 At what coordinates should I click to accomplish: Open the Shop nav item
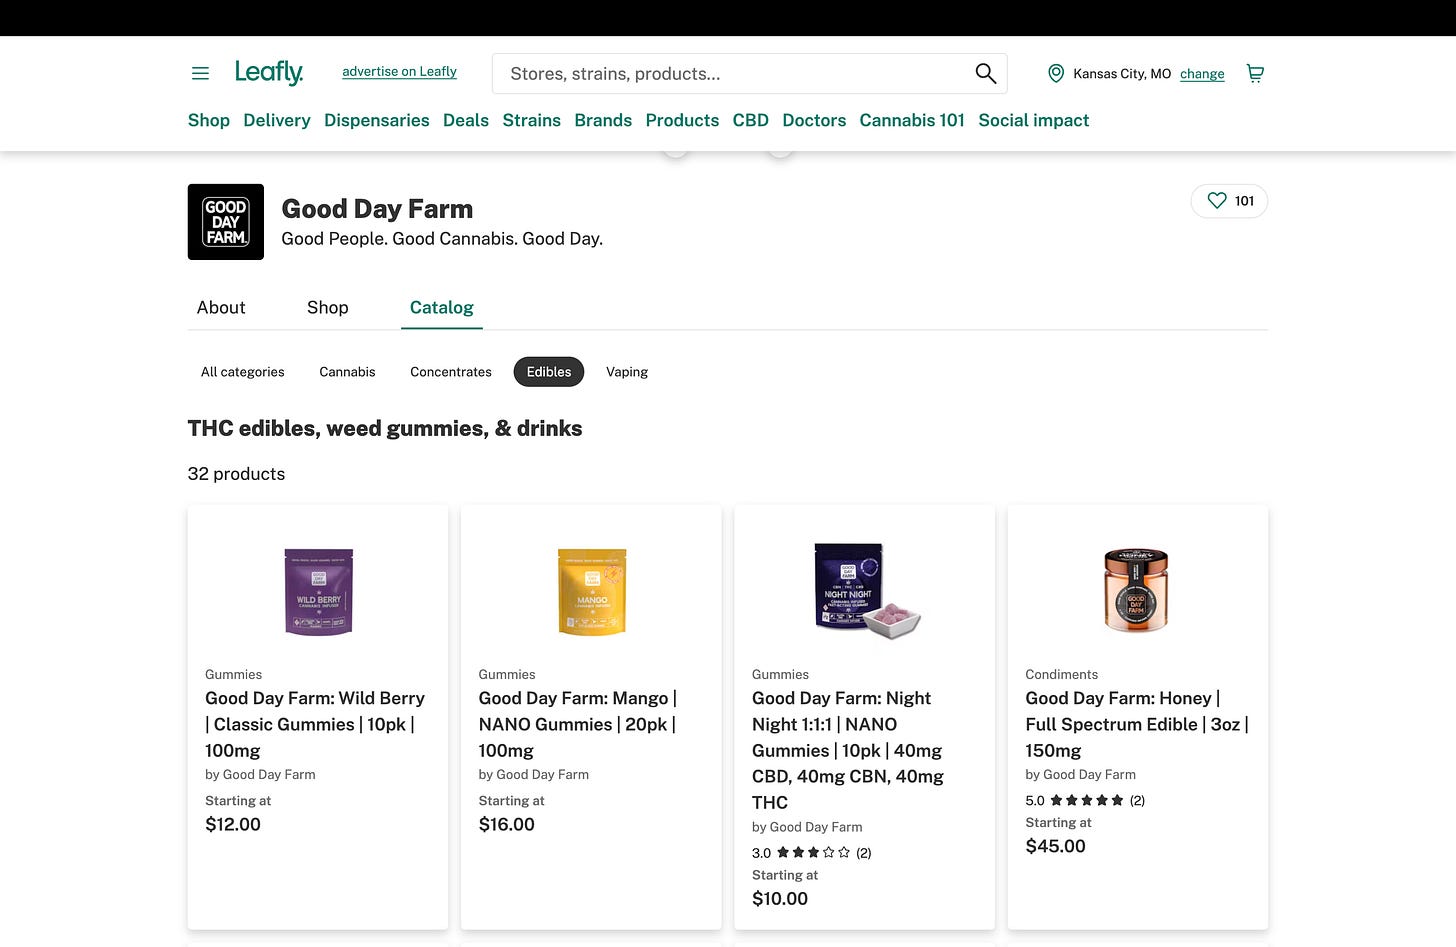pos(209,120)
